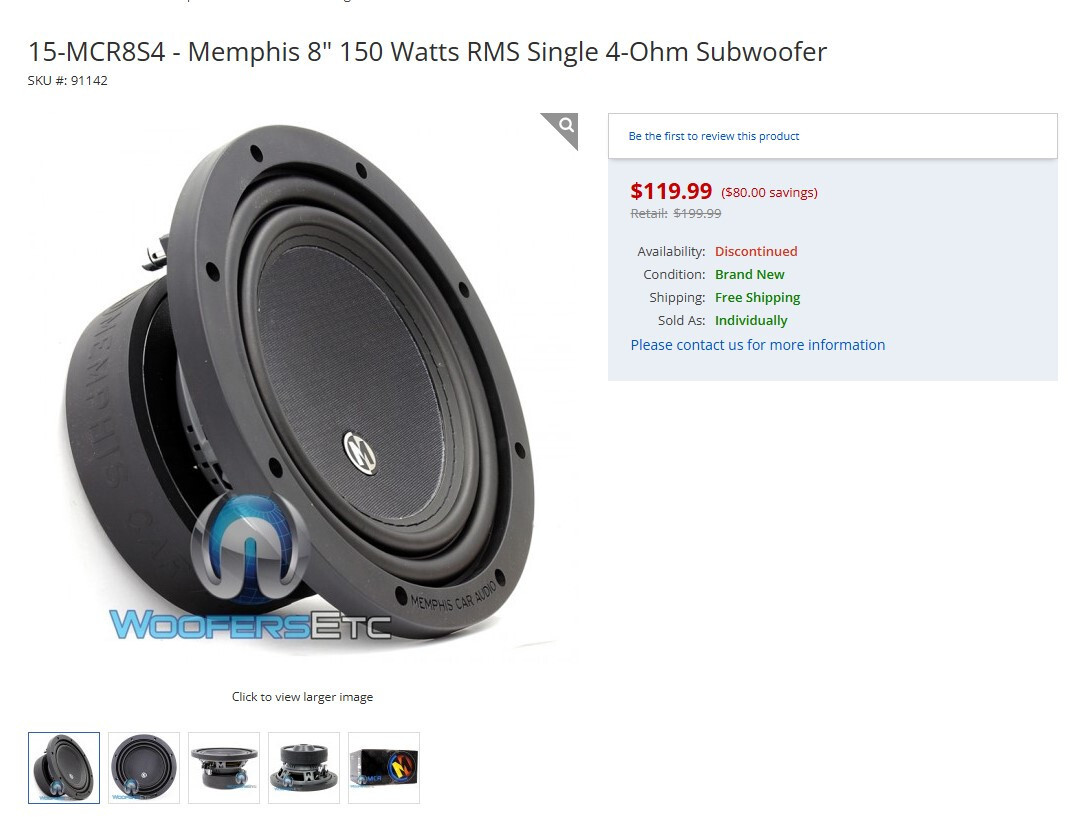The image size is (1070, 817).
Task: View the side-profile subwoofer thumbnail
Action: [x=224, y=768]
